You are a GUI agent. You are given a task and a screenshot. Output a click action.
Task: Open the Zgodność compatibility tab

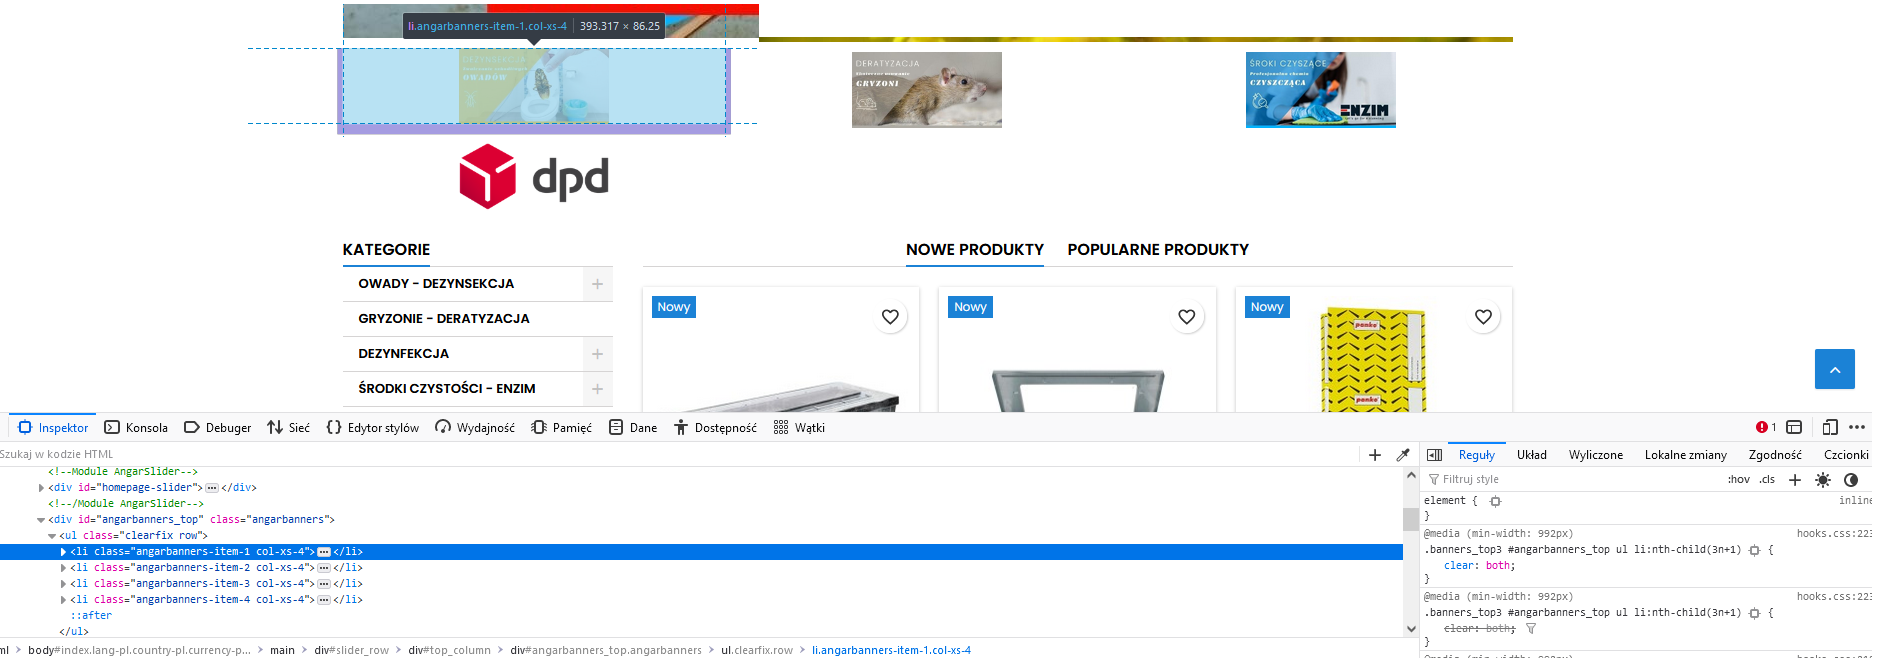tap(1775, 455)
